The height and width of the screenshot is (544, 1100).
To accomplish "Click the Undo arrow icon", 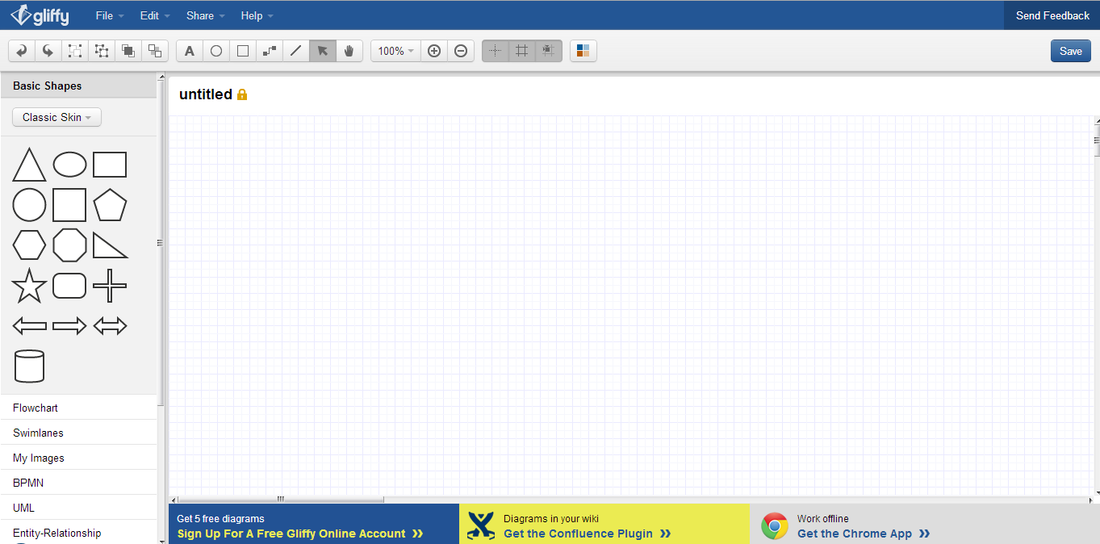I will [22, 51].
